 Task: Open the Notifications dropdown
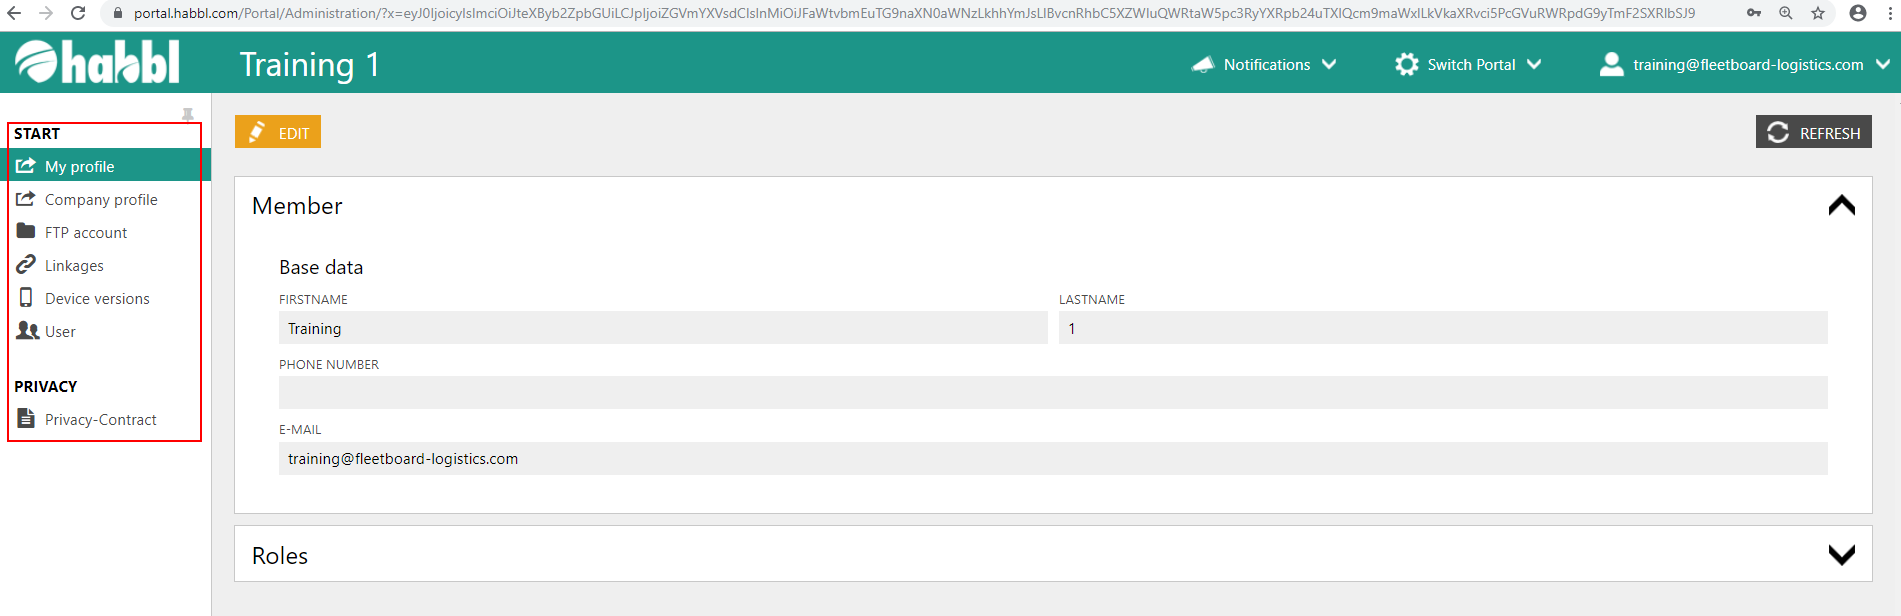[x=1265, y=64]
